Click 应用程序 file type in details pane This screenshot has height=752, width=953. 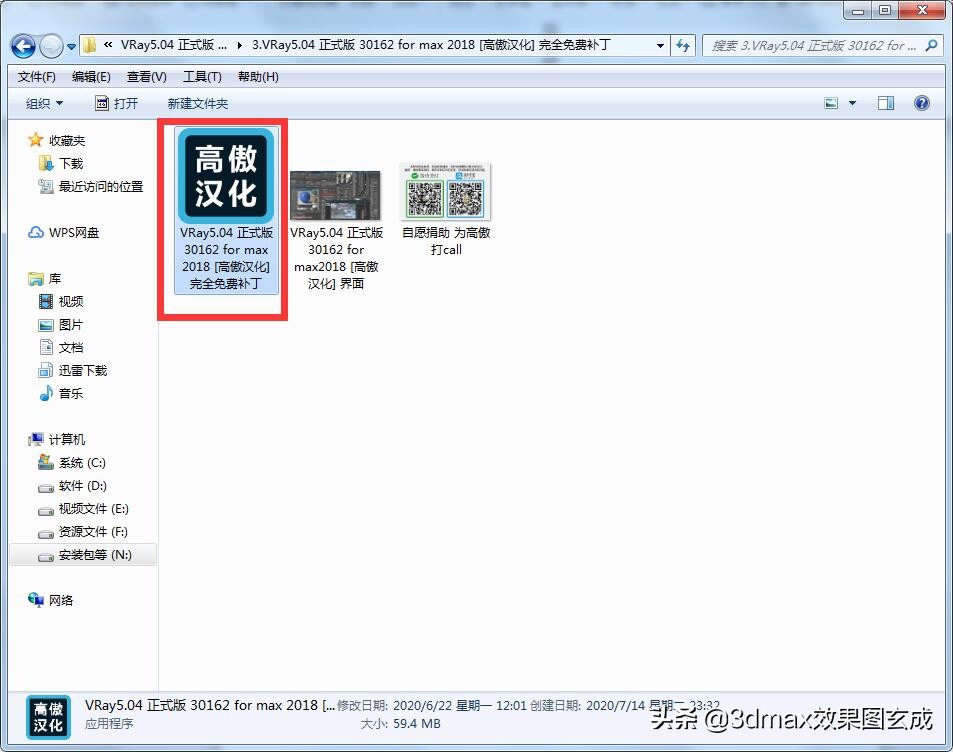click(x=109, y=723)
